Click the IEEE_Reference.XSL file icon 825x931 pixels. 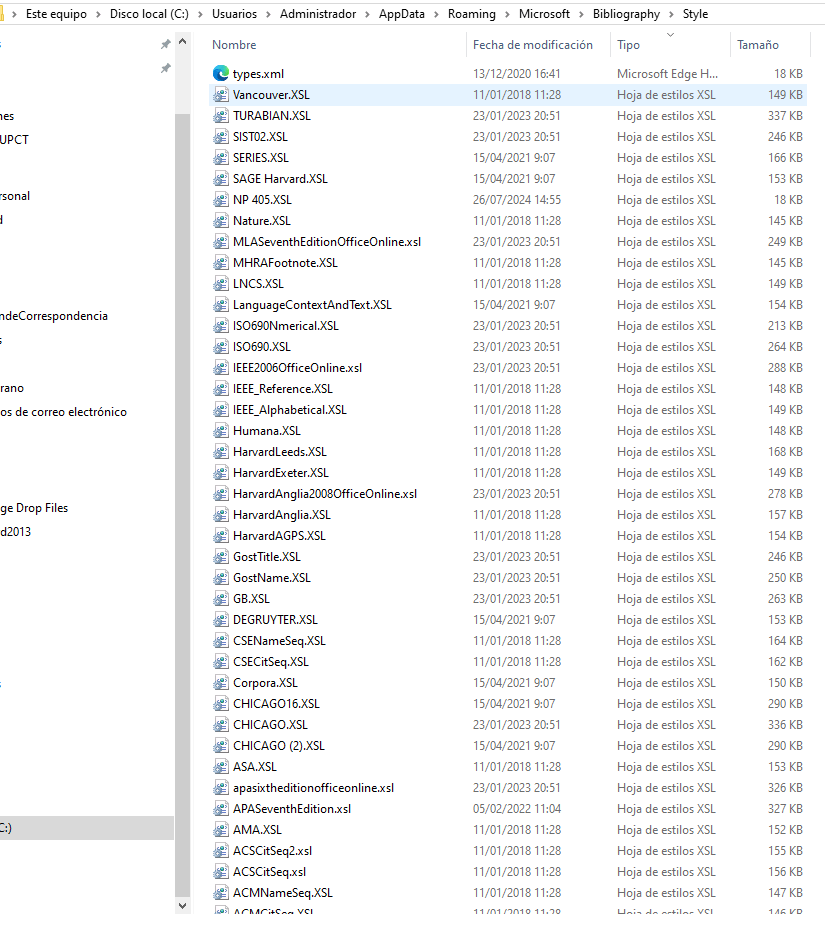(221, 389)
